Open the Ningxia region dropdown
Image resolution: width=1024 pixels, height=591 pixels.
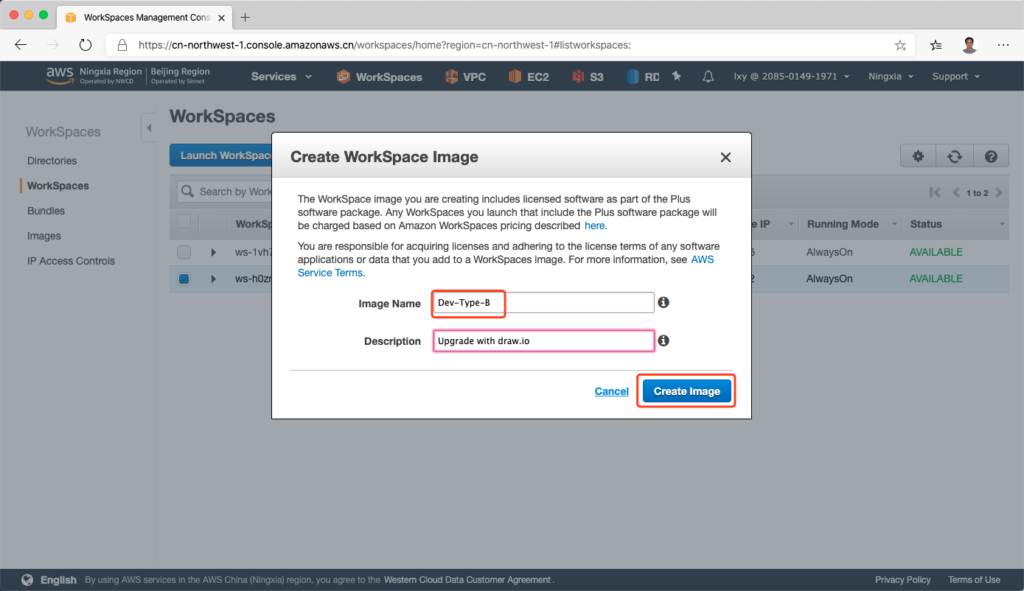(x=890, y=77)
